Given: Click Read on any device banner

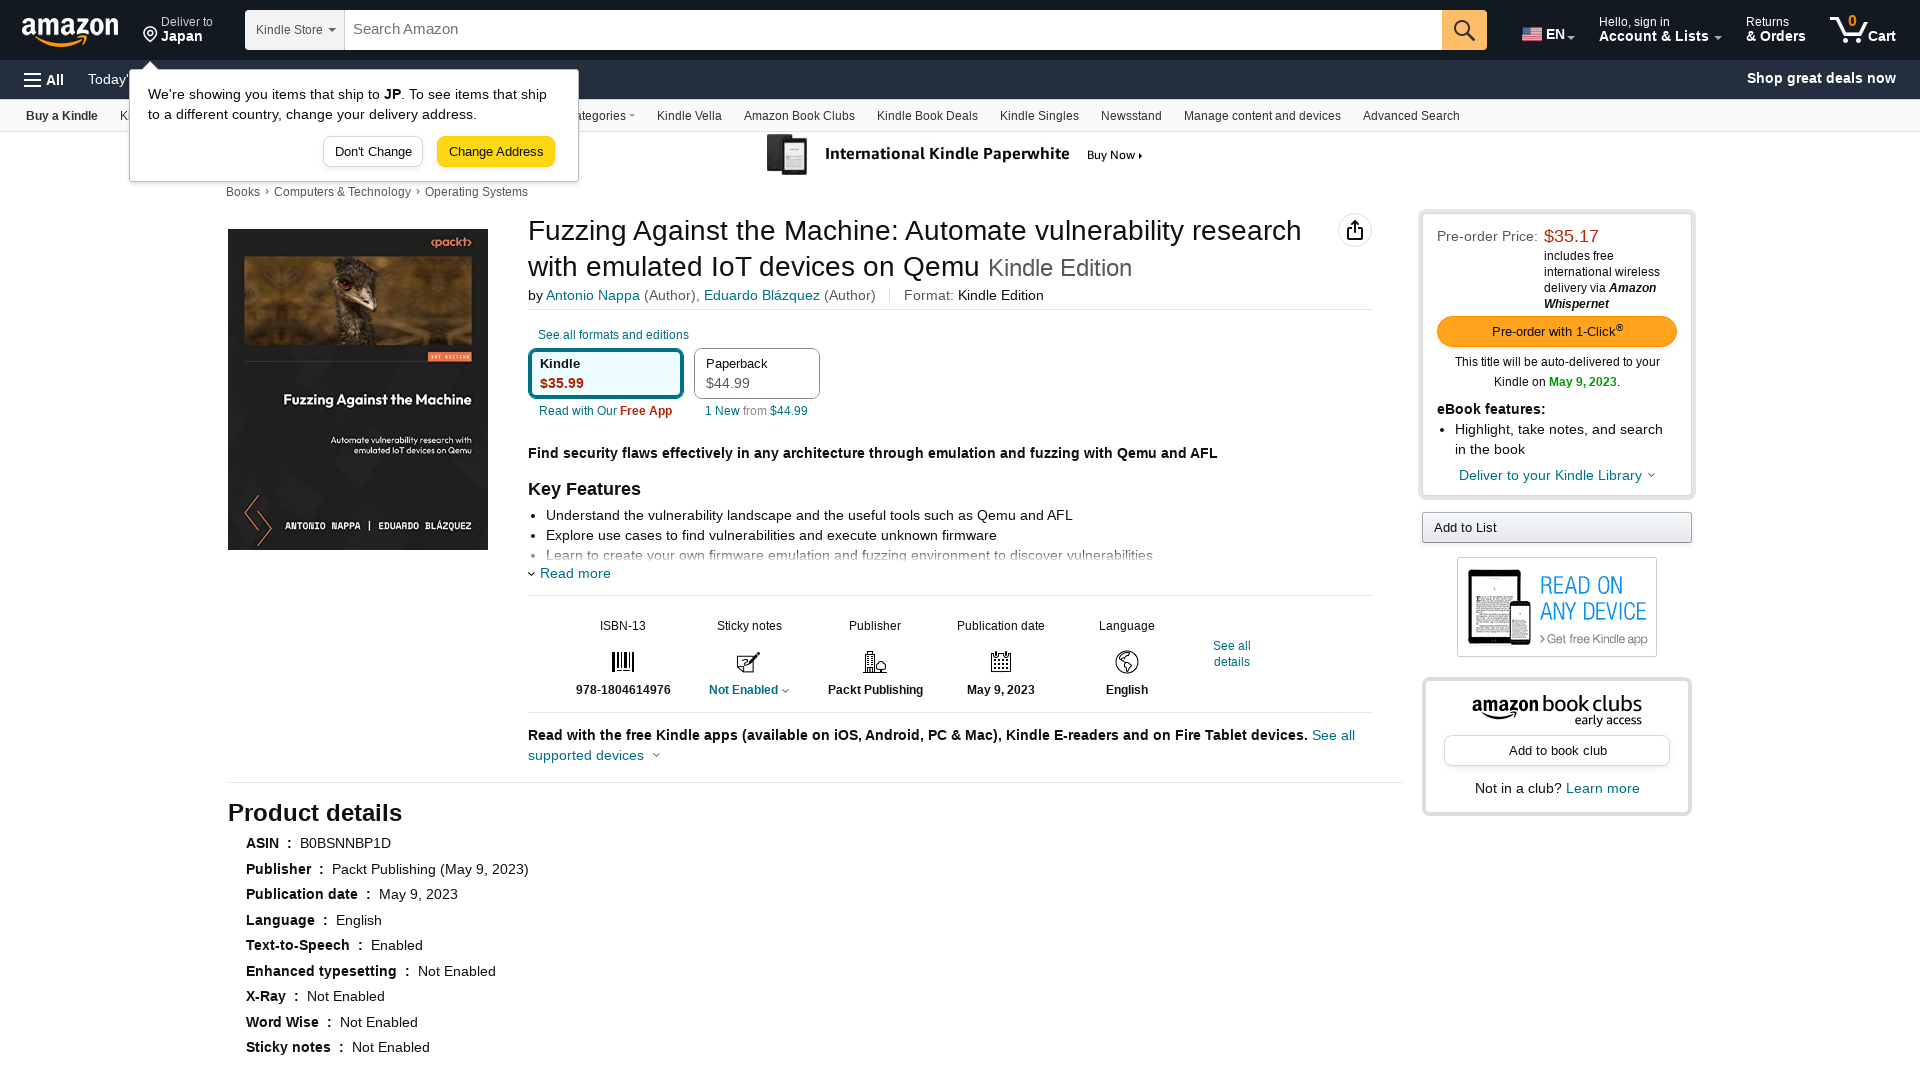Looking at the screenshot, I should click(1557, 607).
